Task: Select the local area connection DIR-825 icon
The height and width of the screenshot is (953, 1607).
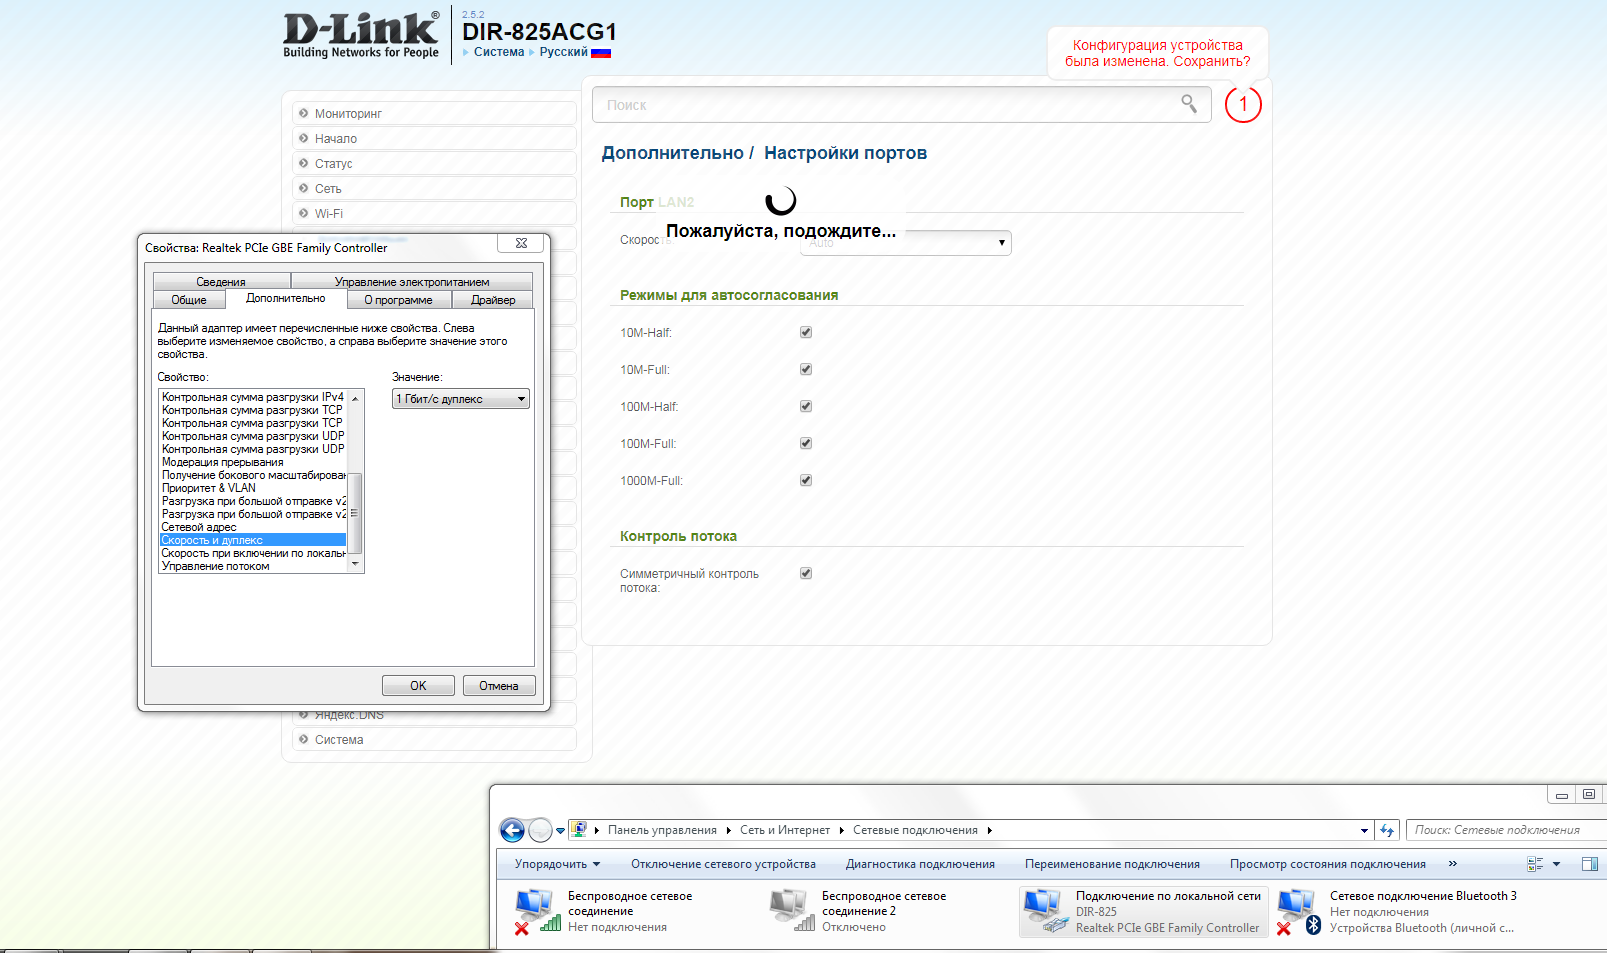Action: pyautogui.click(x=1045, y=911)
